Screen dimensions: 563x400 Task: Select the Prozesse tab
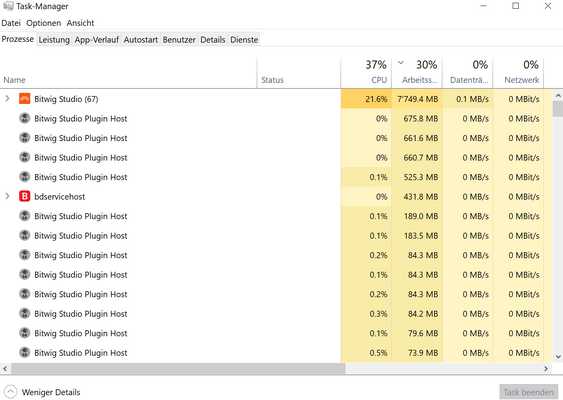pos(18,39)
